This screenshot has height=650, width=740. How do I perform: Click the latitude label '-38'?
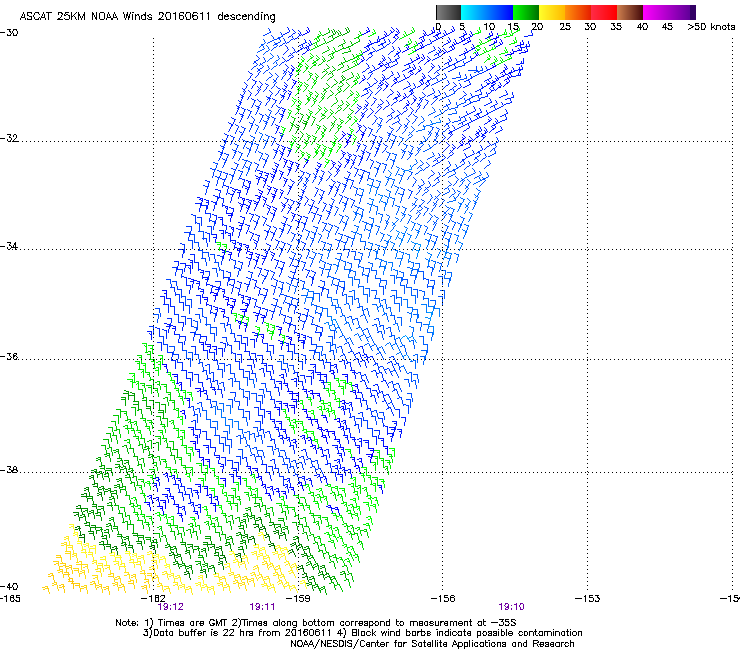[x=9, y=470]
